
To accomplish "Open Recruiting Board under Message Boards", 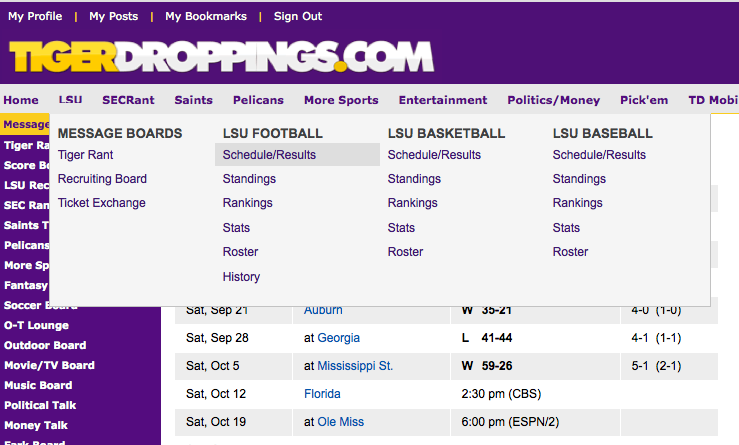I will click(102, 179).
